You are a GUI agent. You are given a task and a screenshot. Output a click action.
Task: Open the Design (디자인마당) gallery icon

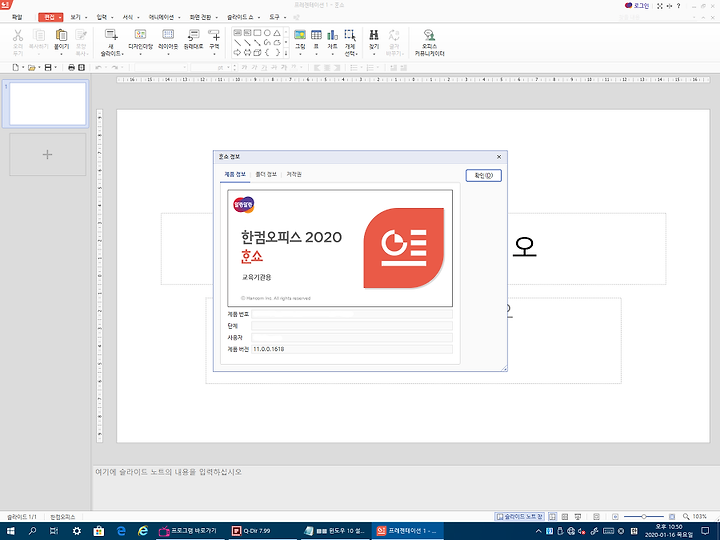pyautogui.click(x=140, y=35)
